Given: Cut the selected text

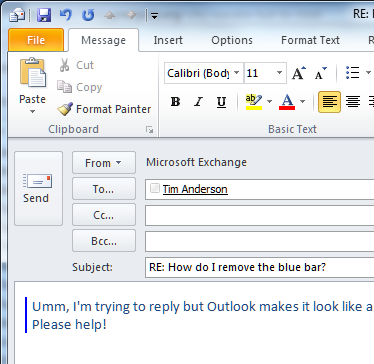Looking at the screenshot, I should tap(77, 65).
